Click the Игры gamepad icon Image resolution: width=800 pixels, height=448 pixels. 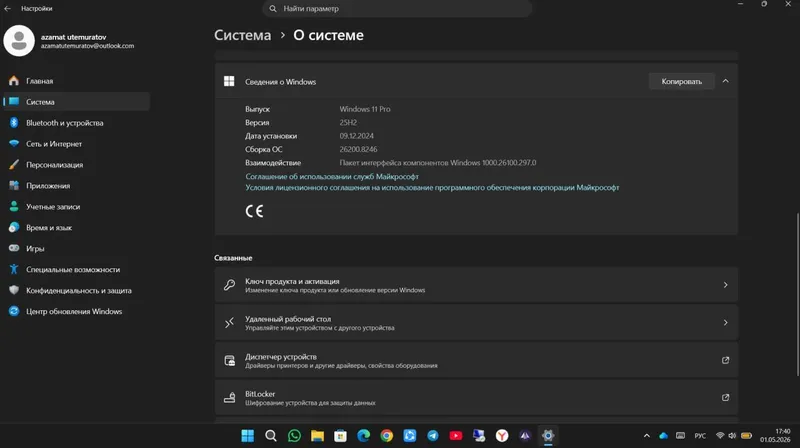tap(14, 248)
